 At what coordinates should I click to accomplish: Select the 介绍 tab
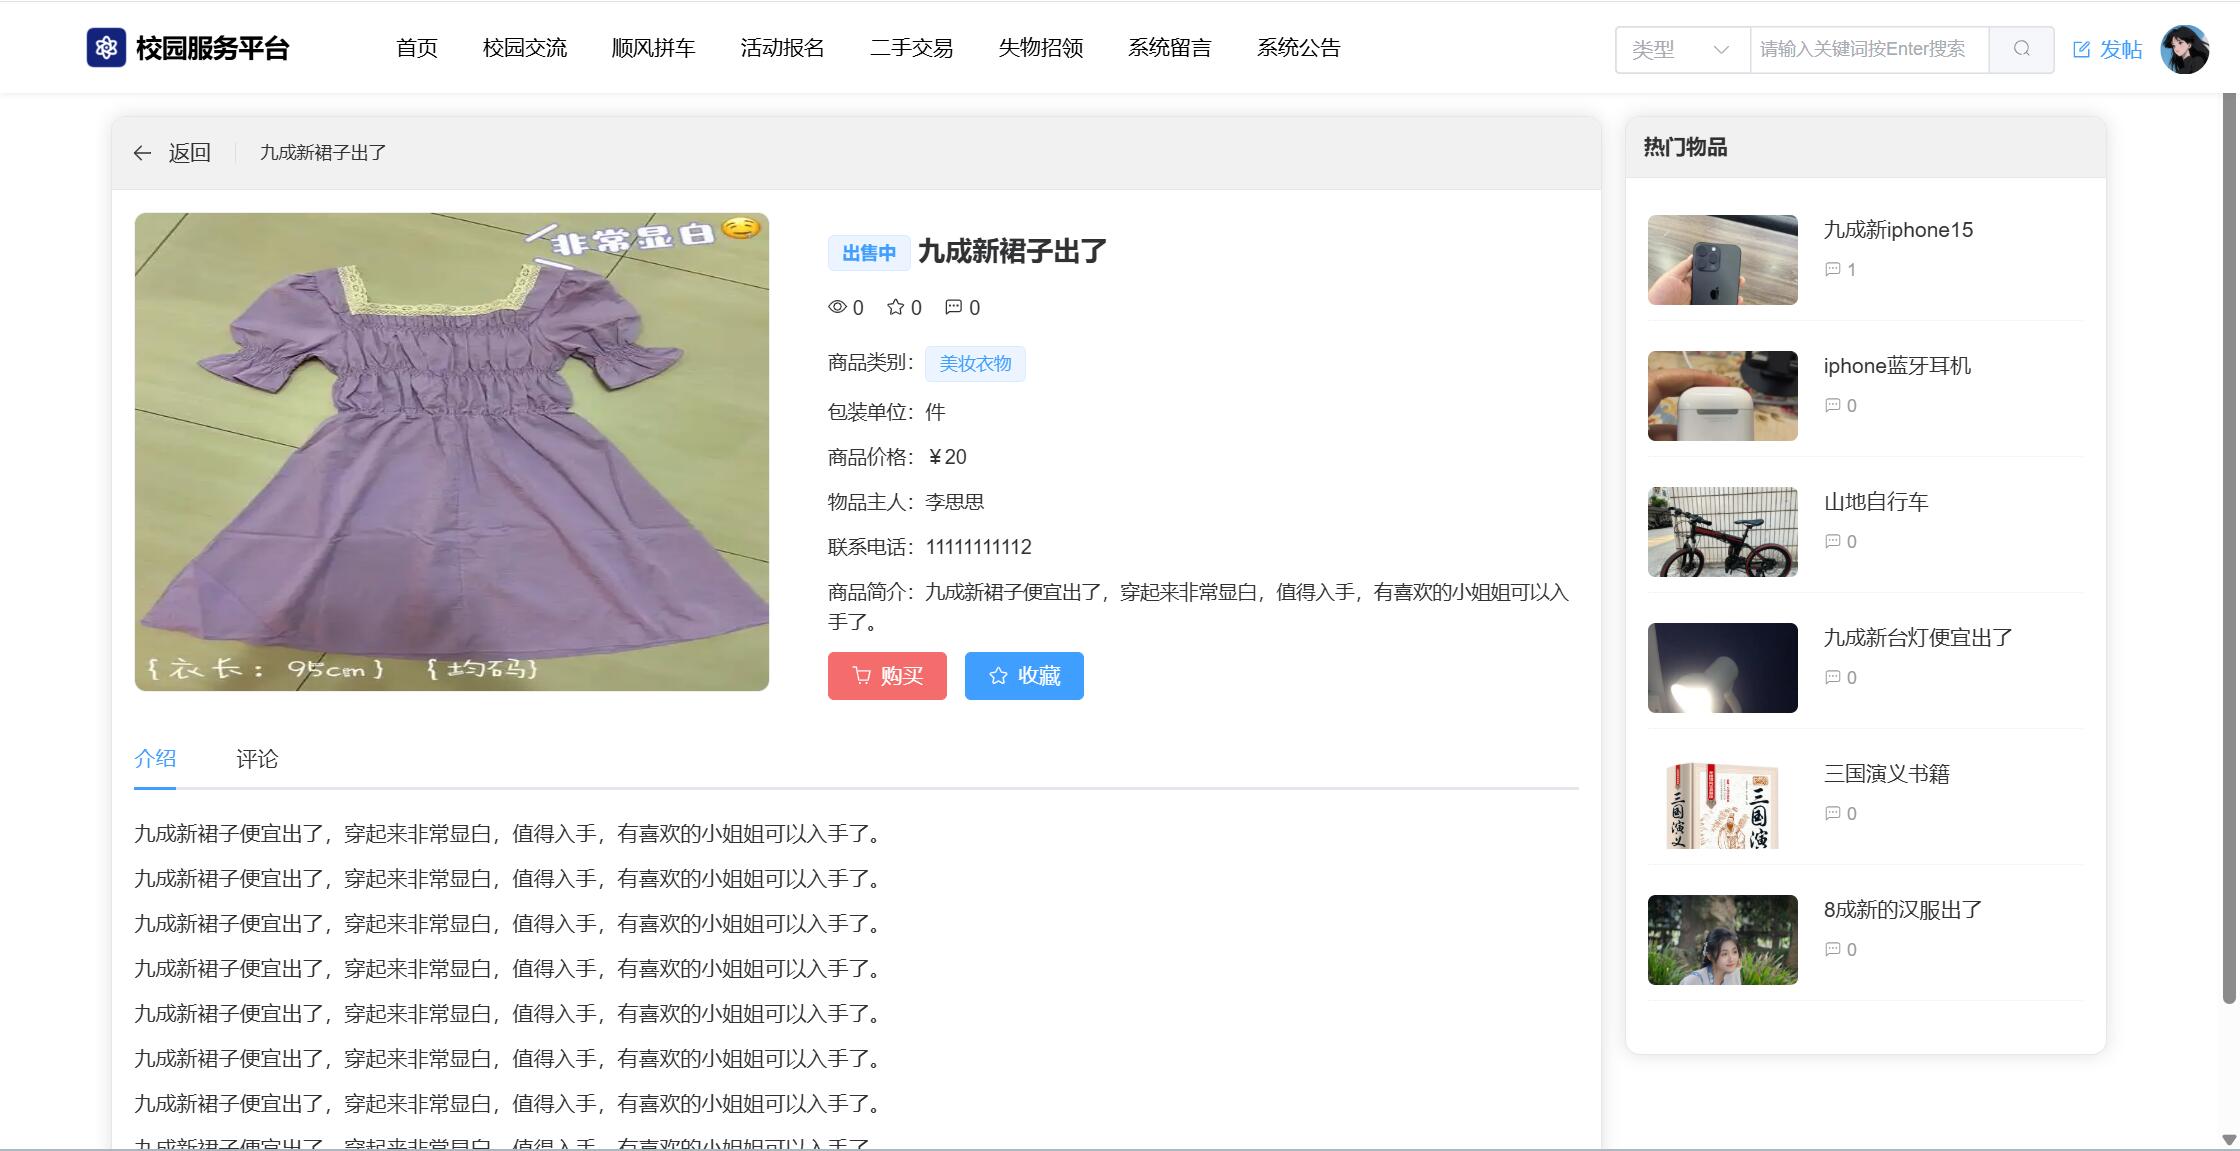(155, 759)
